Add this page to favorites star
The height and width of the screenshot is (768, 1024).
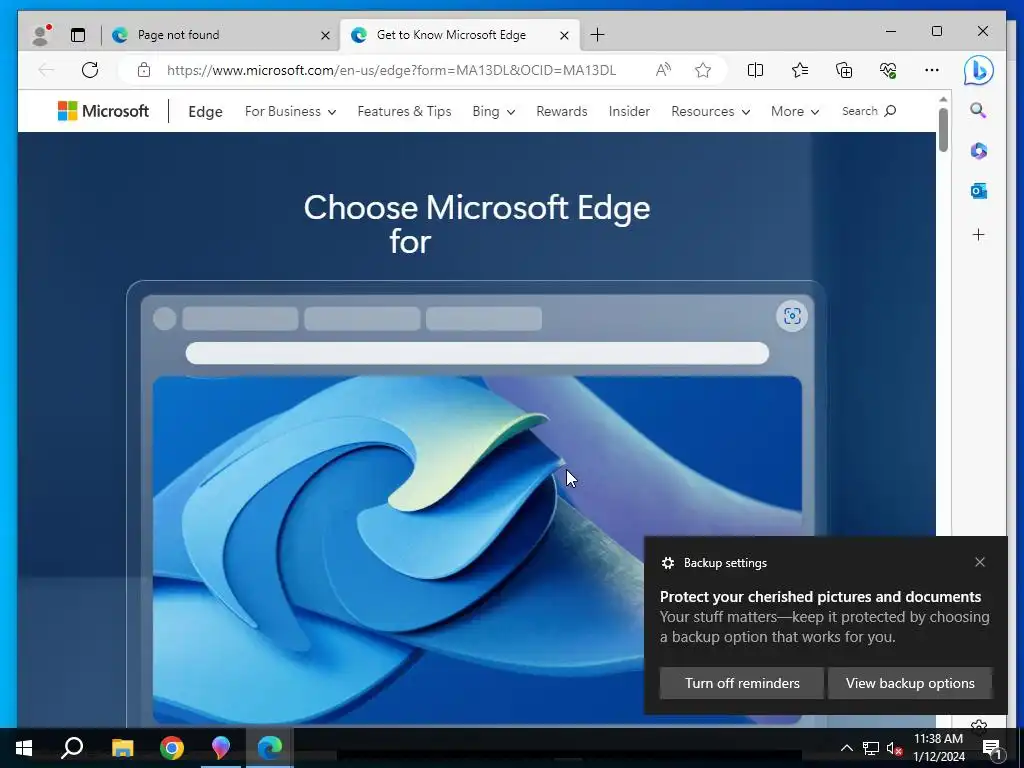coord(703,70)
